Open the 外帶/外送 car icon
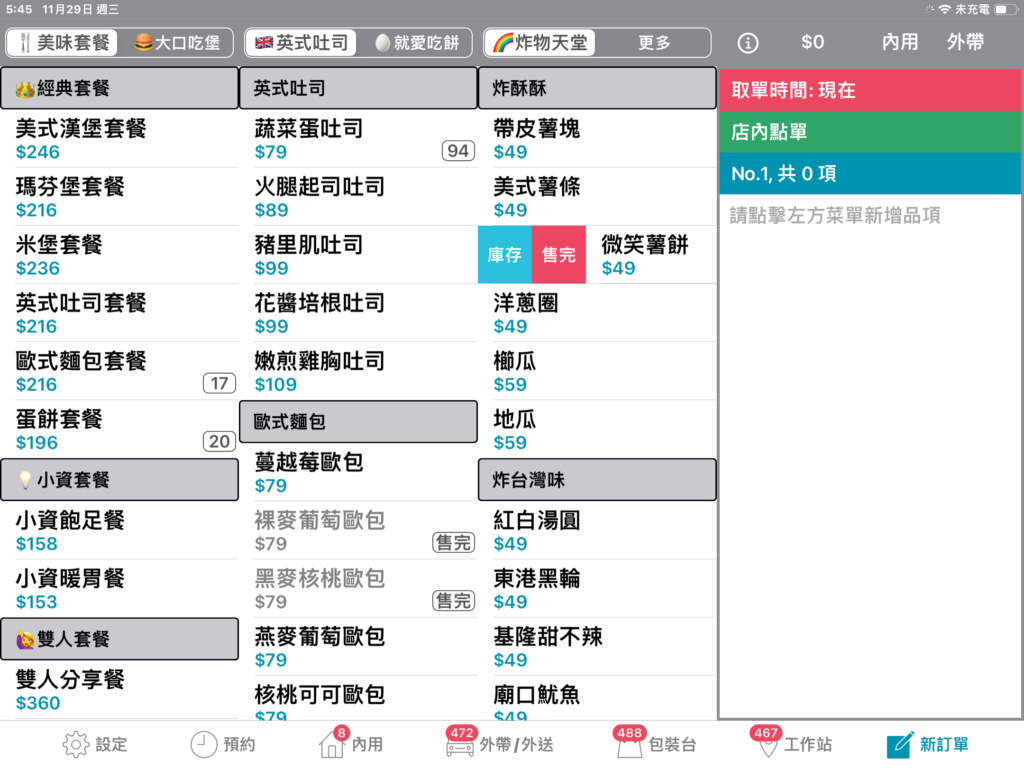 [x=460, y=746]
